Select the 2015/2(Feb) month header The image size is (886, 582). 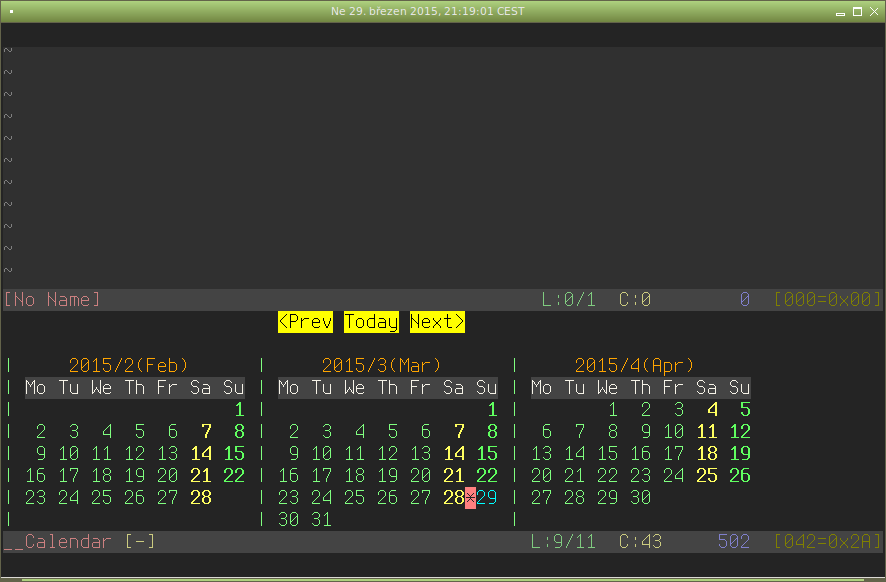click(128, 366)
